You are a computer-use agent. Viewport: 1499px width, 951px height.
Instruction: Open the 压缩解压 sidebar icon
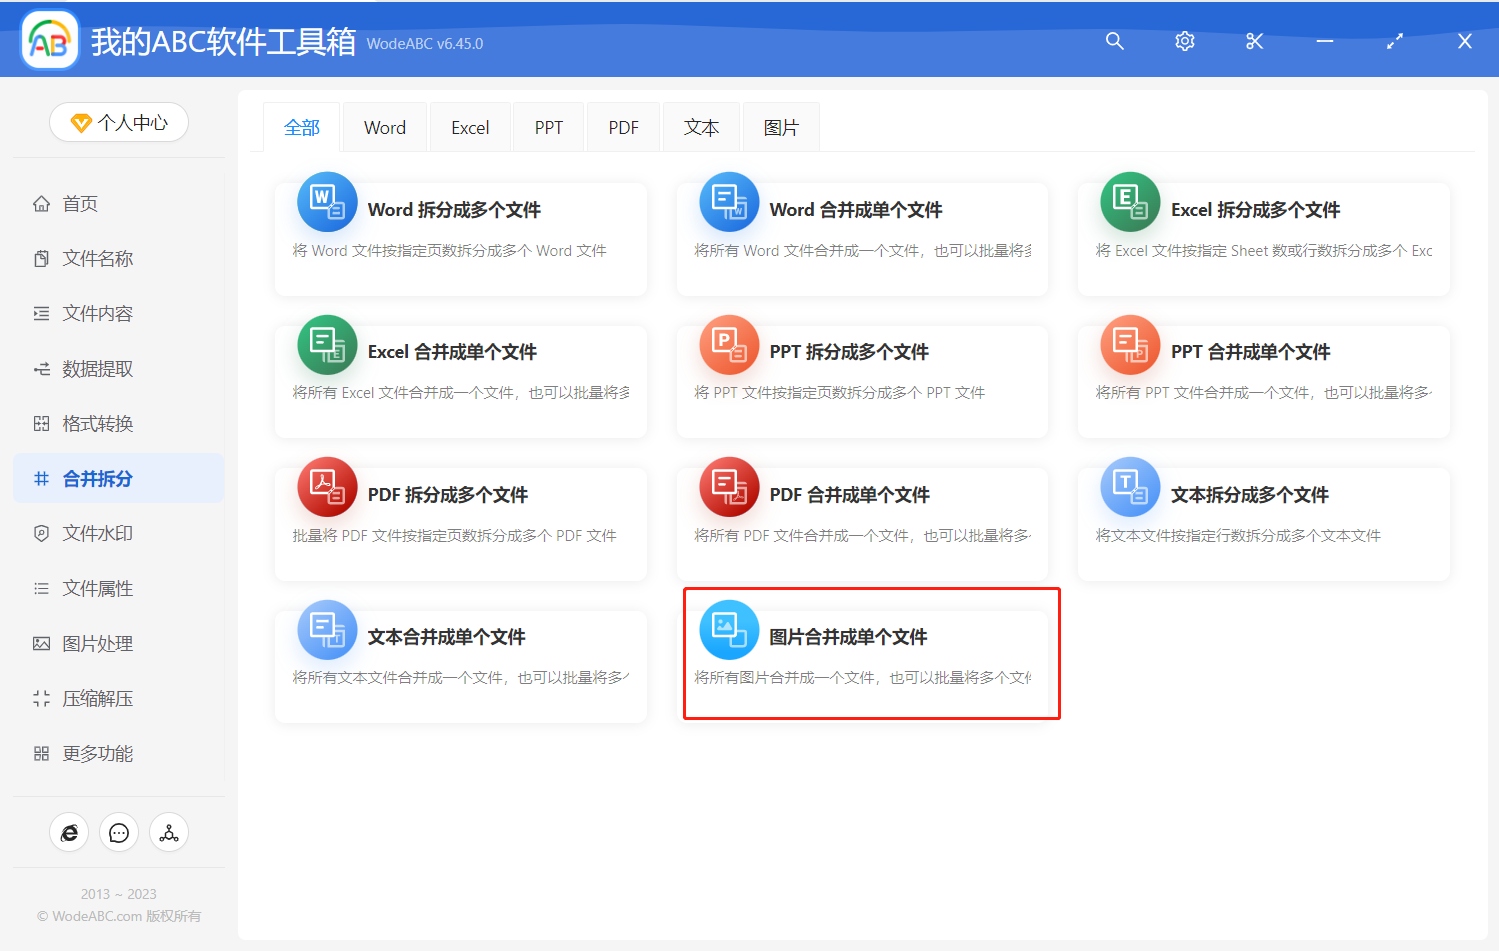[41, 698]
